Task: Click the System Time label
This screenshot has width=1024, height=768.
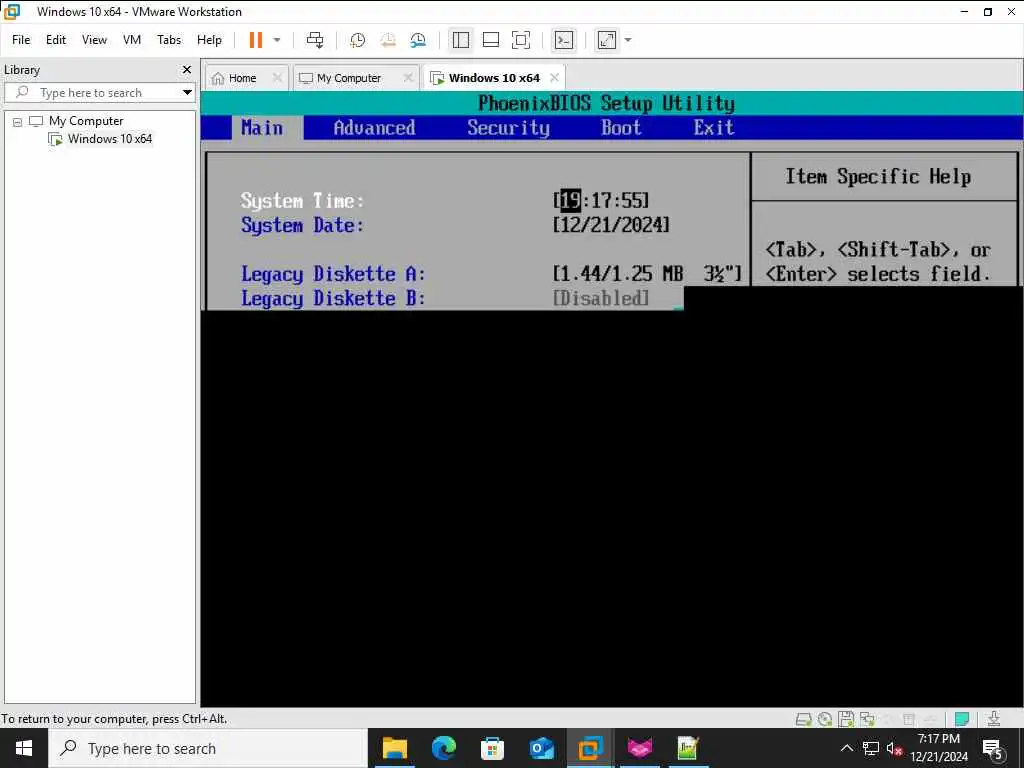Action: click(302, 200)
